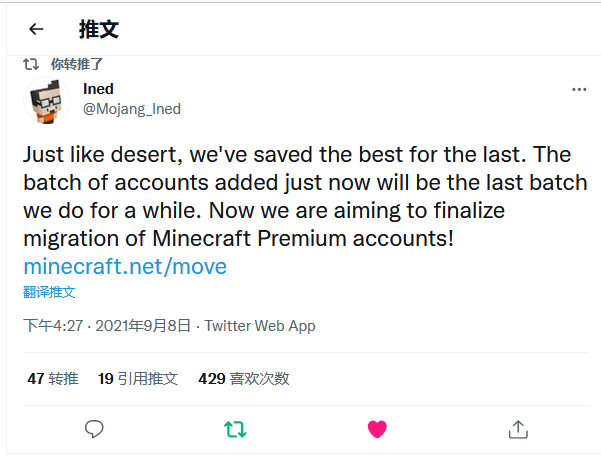Viewport: 601px width, 456px height.
Task: Go back using the left arrow
Action: click(36, 29)
